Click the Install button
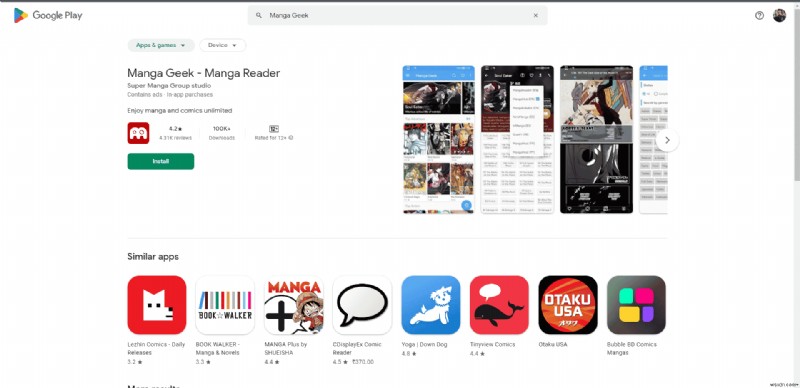The width and height of the screenshot is (800, 388). 161,161
